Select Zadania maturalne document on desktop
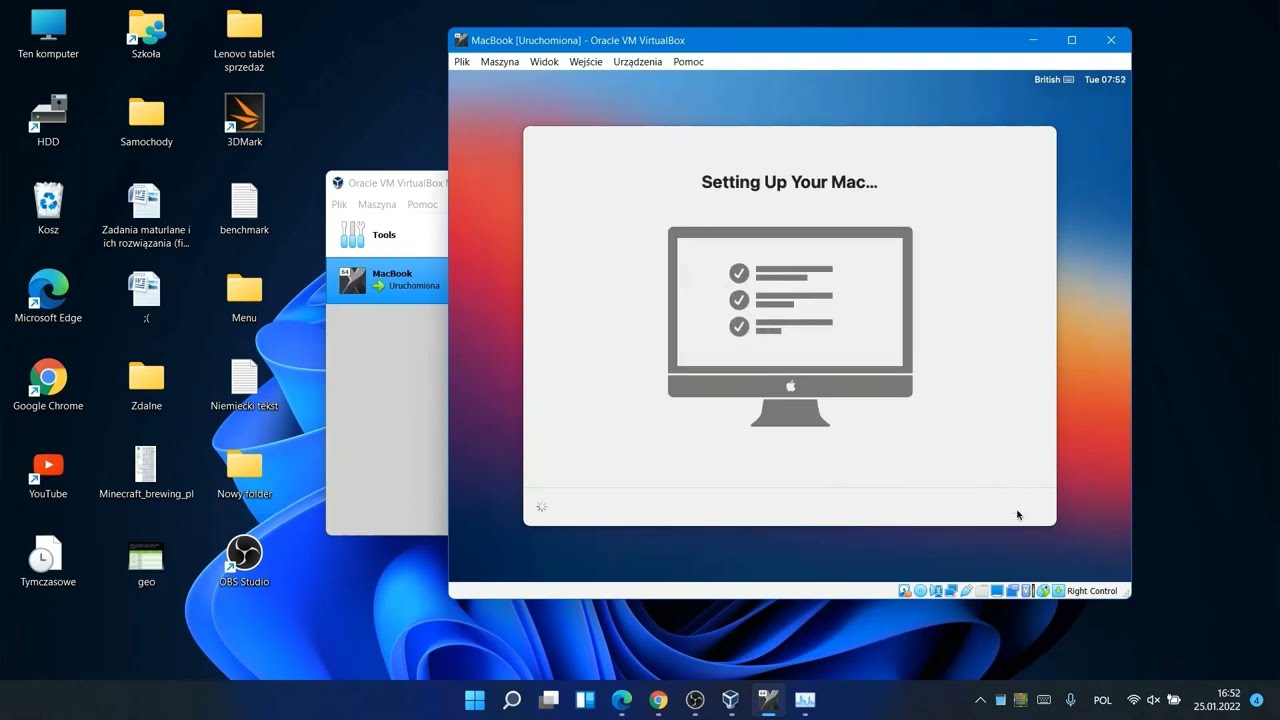This screenshot has height=720, width=1280. [146, 217]
